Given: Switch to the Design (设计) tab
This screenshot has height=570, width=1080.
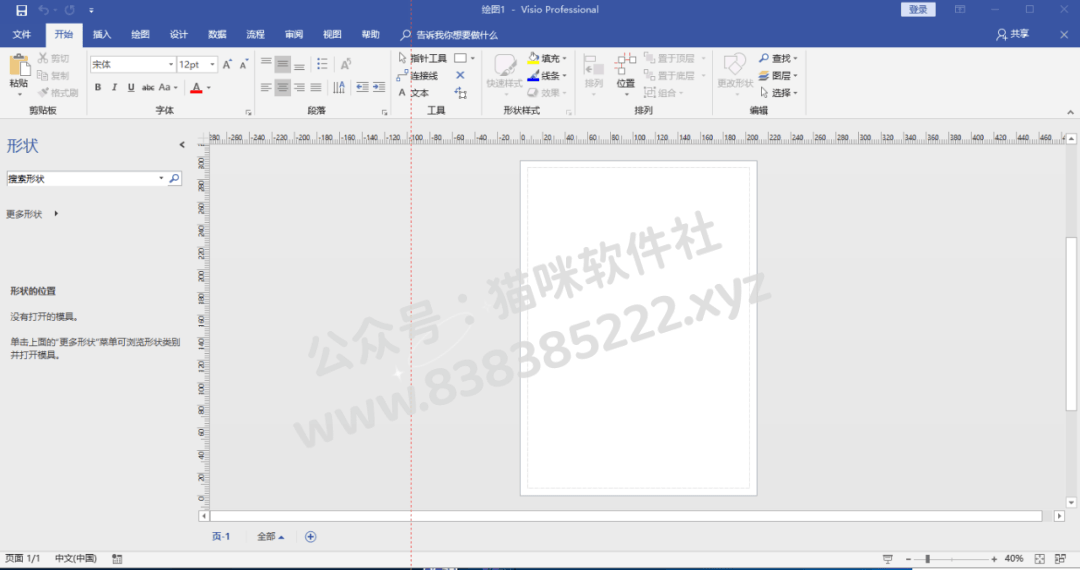Looking at the screenshot, I should [179, 34].
